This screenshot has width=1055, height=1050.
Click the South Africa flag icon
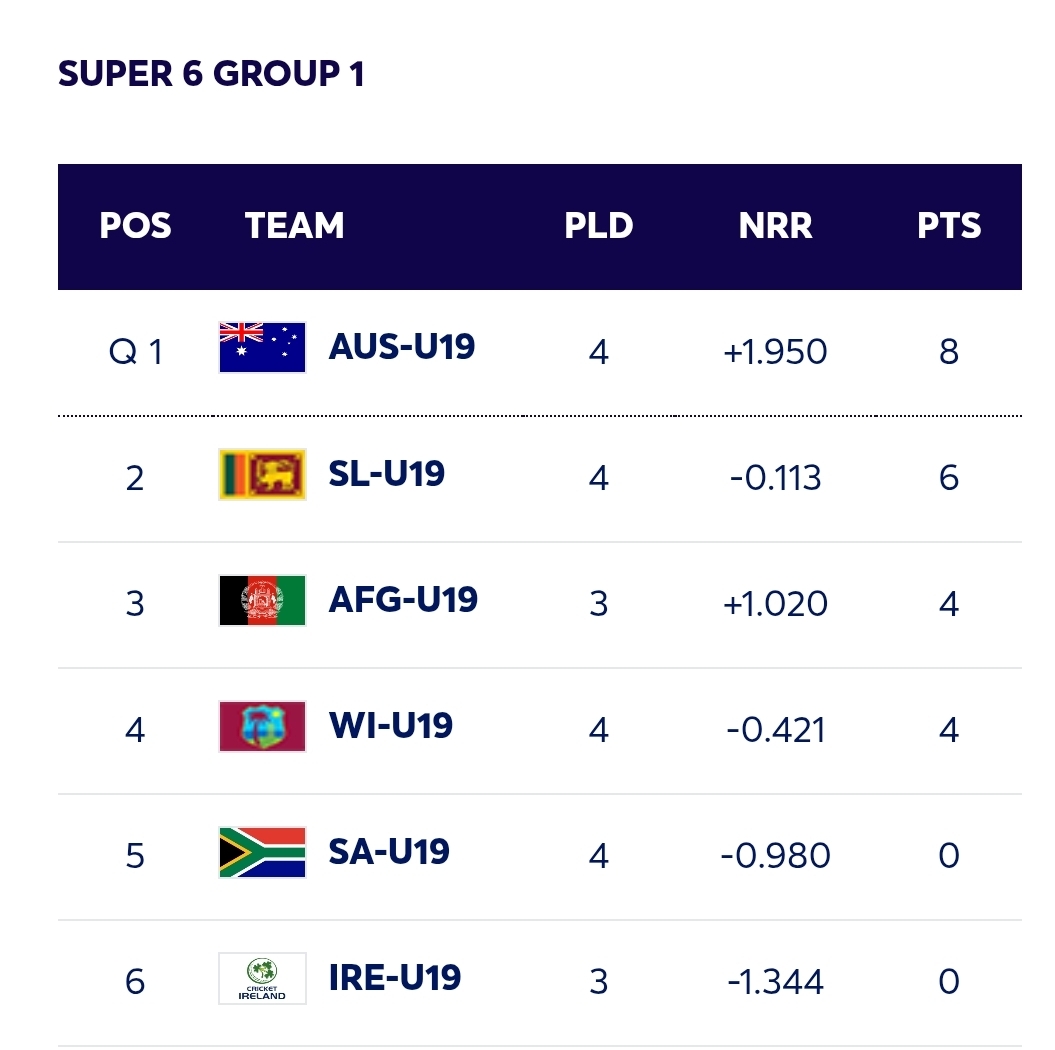[262, 852]
